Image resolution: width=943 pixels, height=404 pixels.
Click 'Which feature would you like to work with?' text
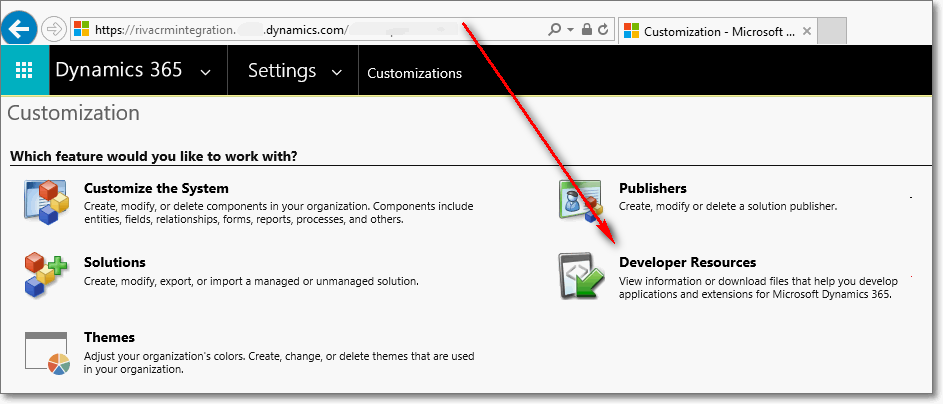click(155, 157)
